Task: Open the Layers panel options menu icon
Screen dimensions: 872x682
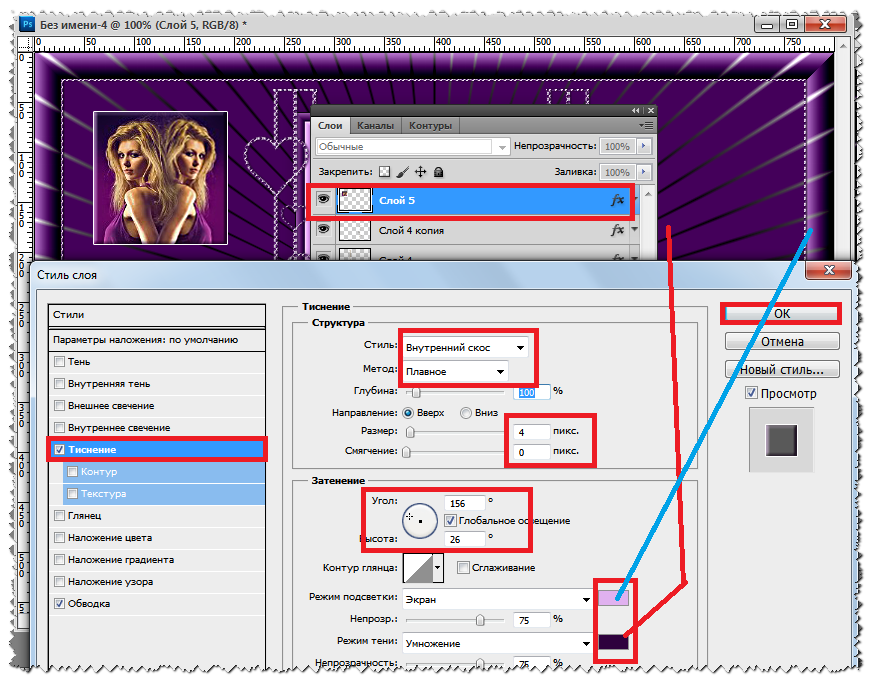Action: [x=646, y=126]
